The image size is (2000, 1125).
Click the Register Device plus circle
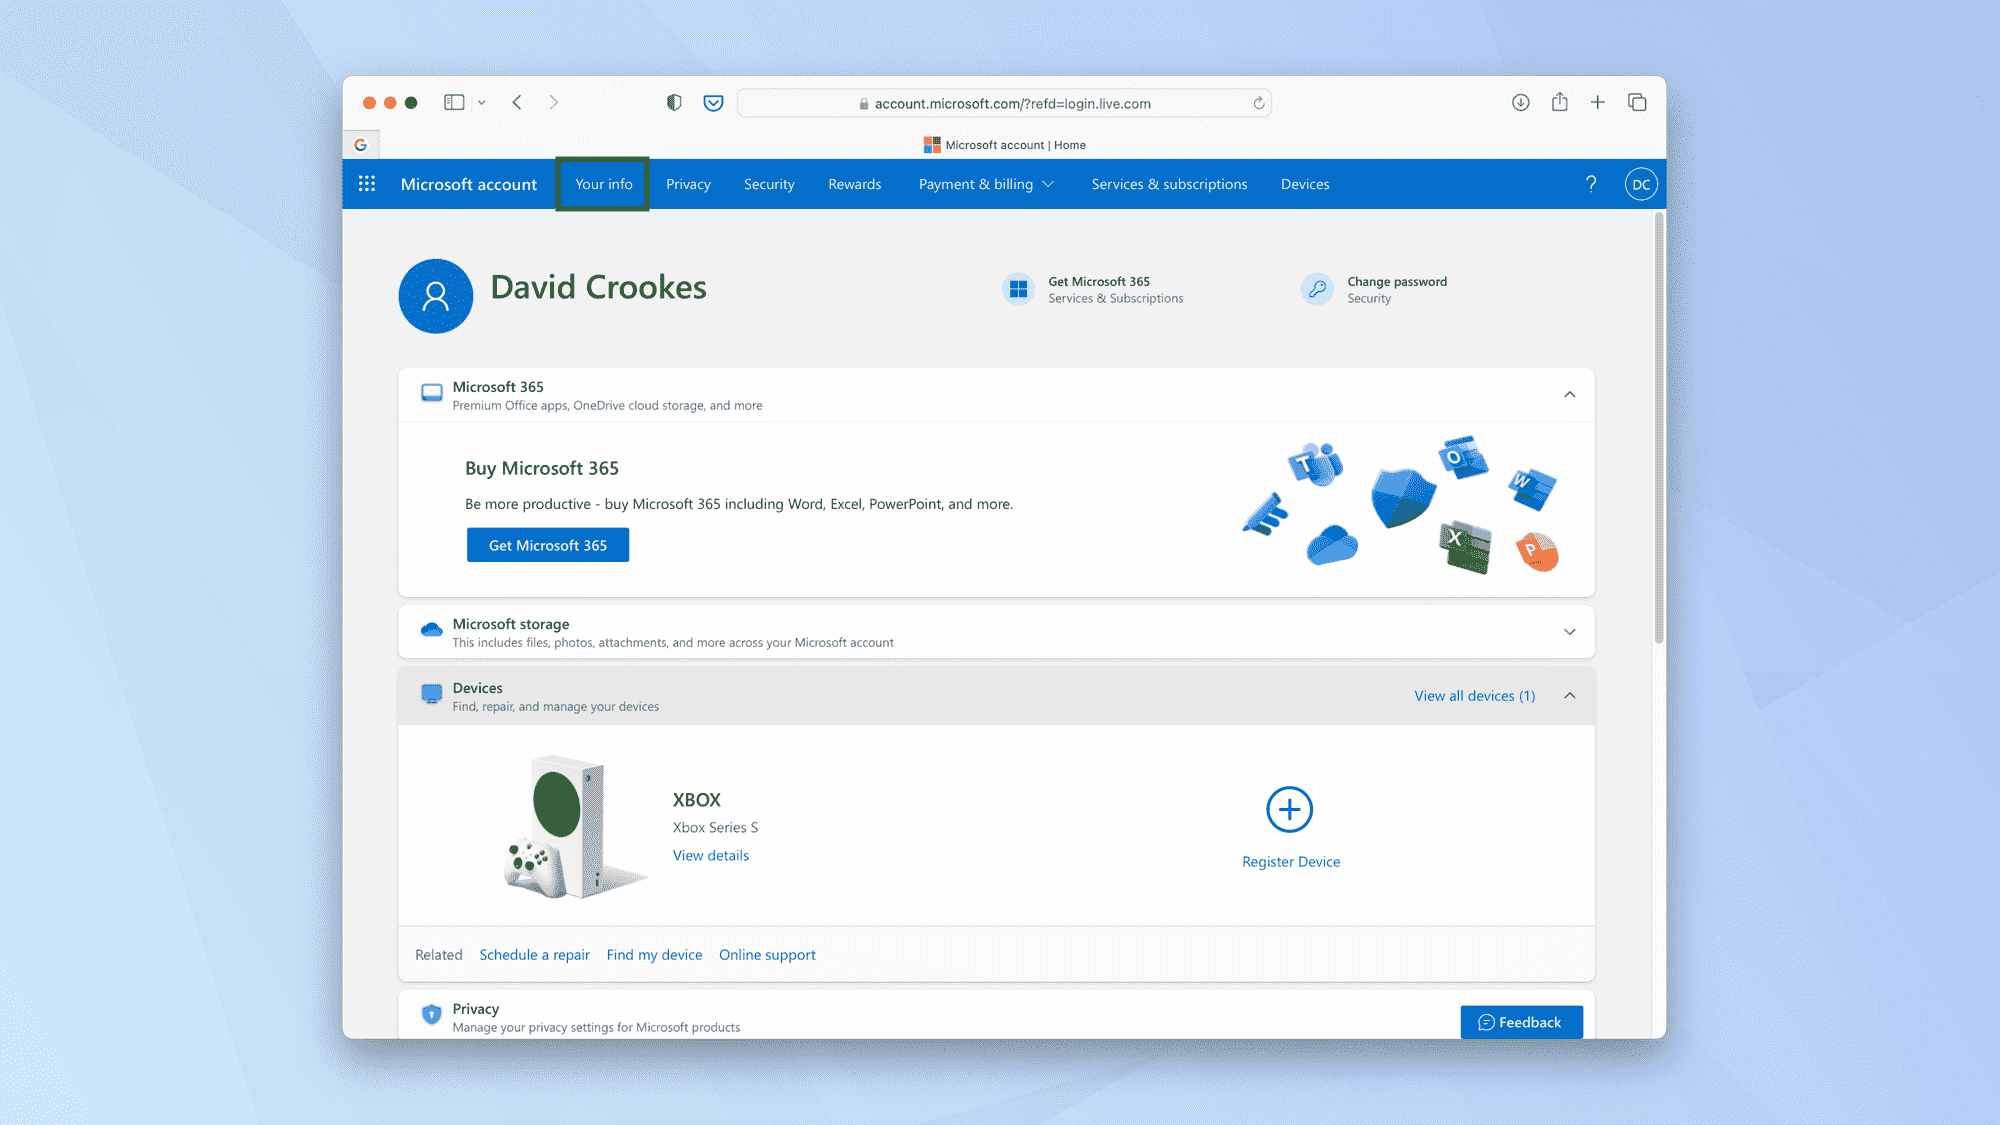coord(1290,809)
